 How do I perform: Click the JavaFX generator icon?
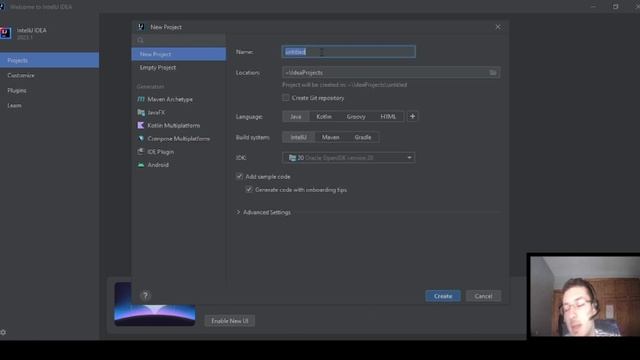pyautogui.click(x=141, y=112)
